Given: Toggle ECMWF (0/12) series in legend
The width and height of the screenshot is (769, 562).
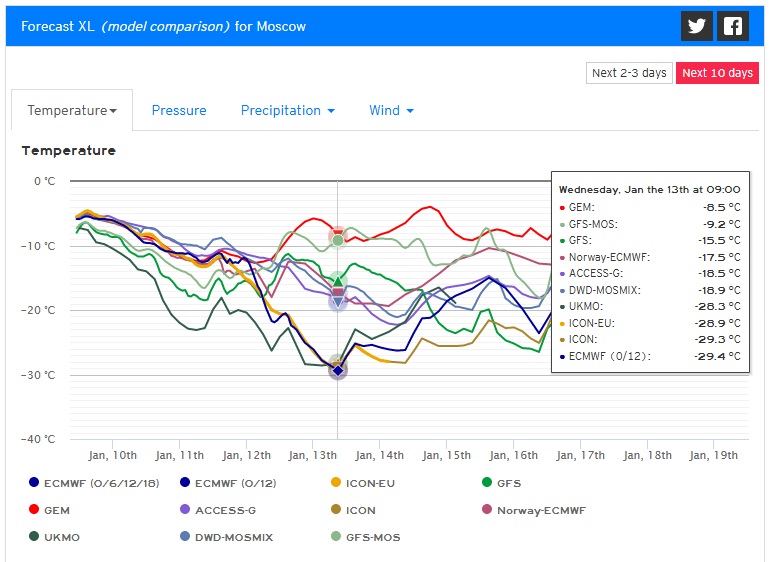Looking at the screenshot, I should point(228,483).
